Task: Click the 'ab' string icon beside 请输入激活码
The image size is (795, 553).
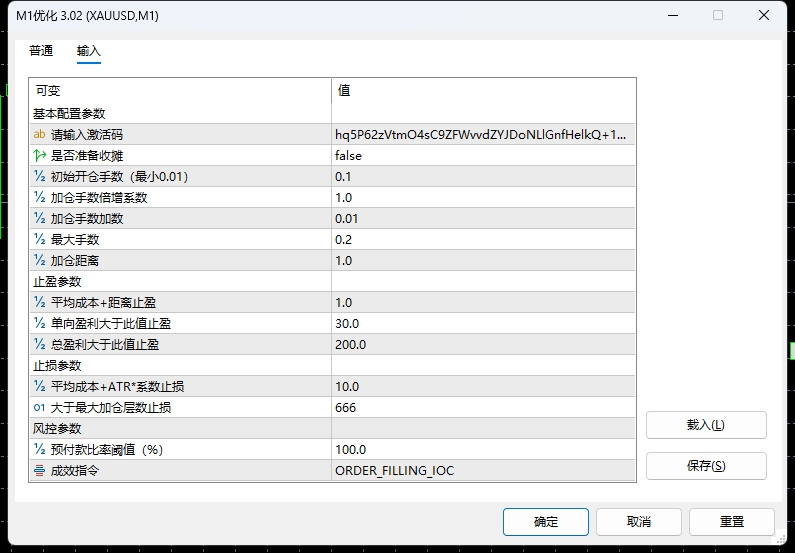Action: (x=40, y=135)
